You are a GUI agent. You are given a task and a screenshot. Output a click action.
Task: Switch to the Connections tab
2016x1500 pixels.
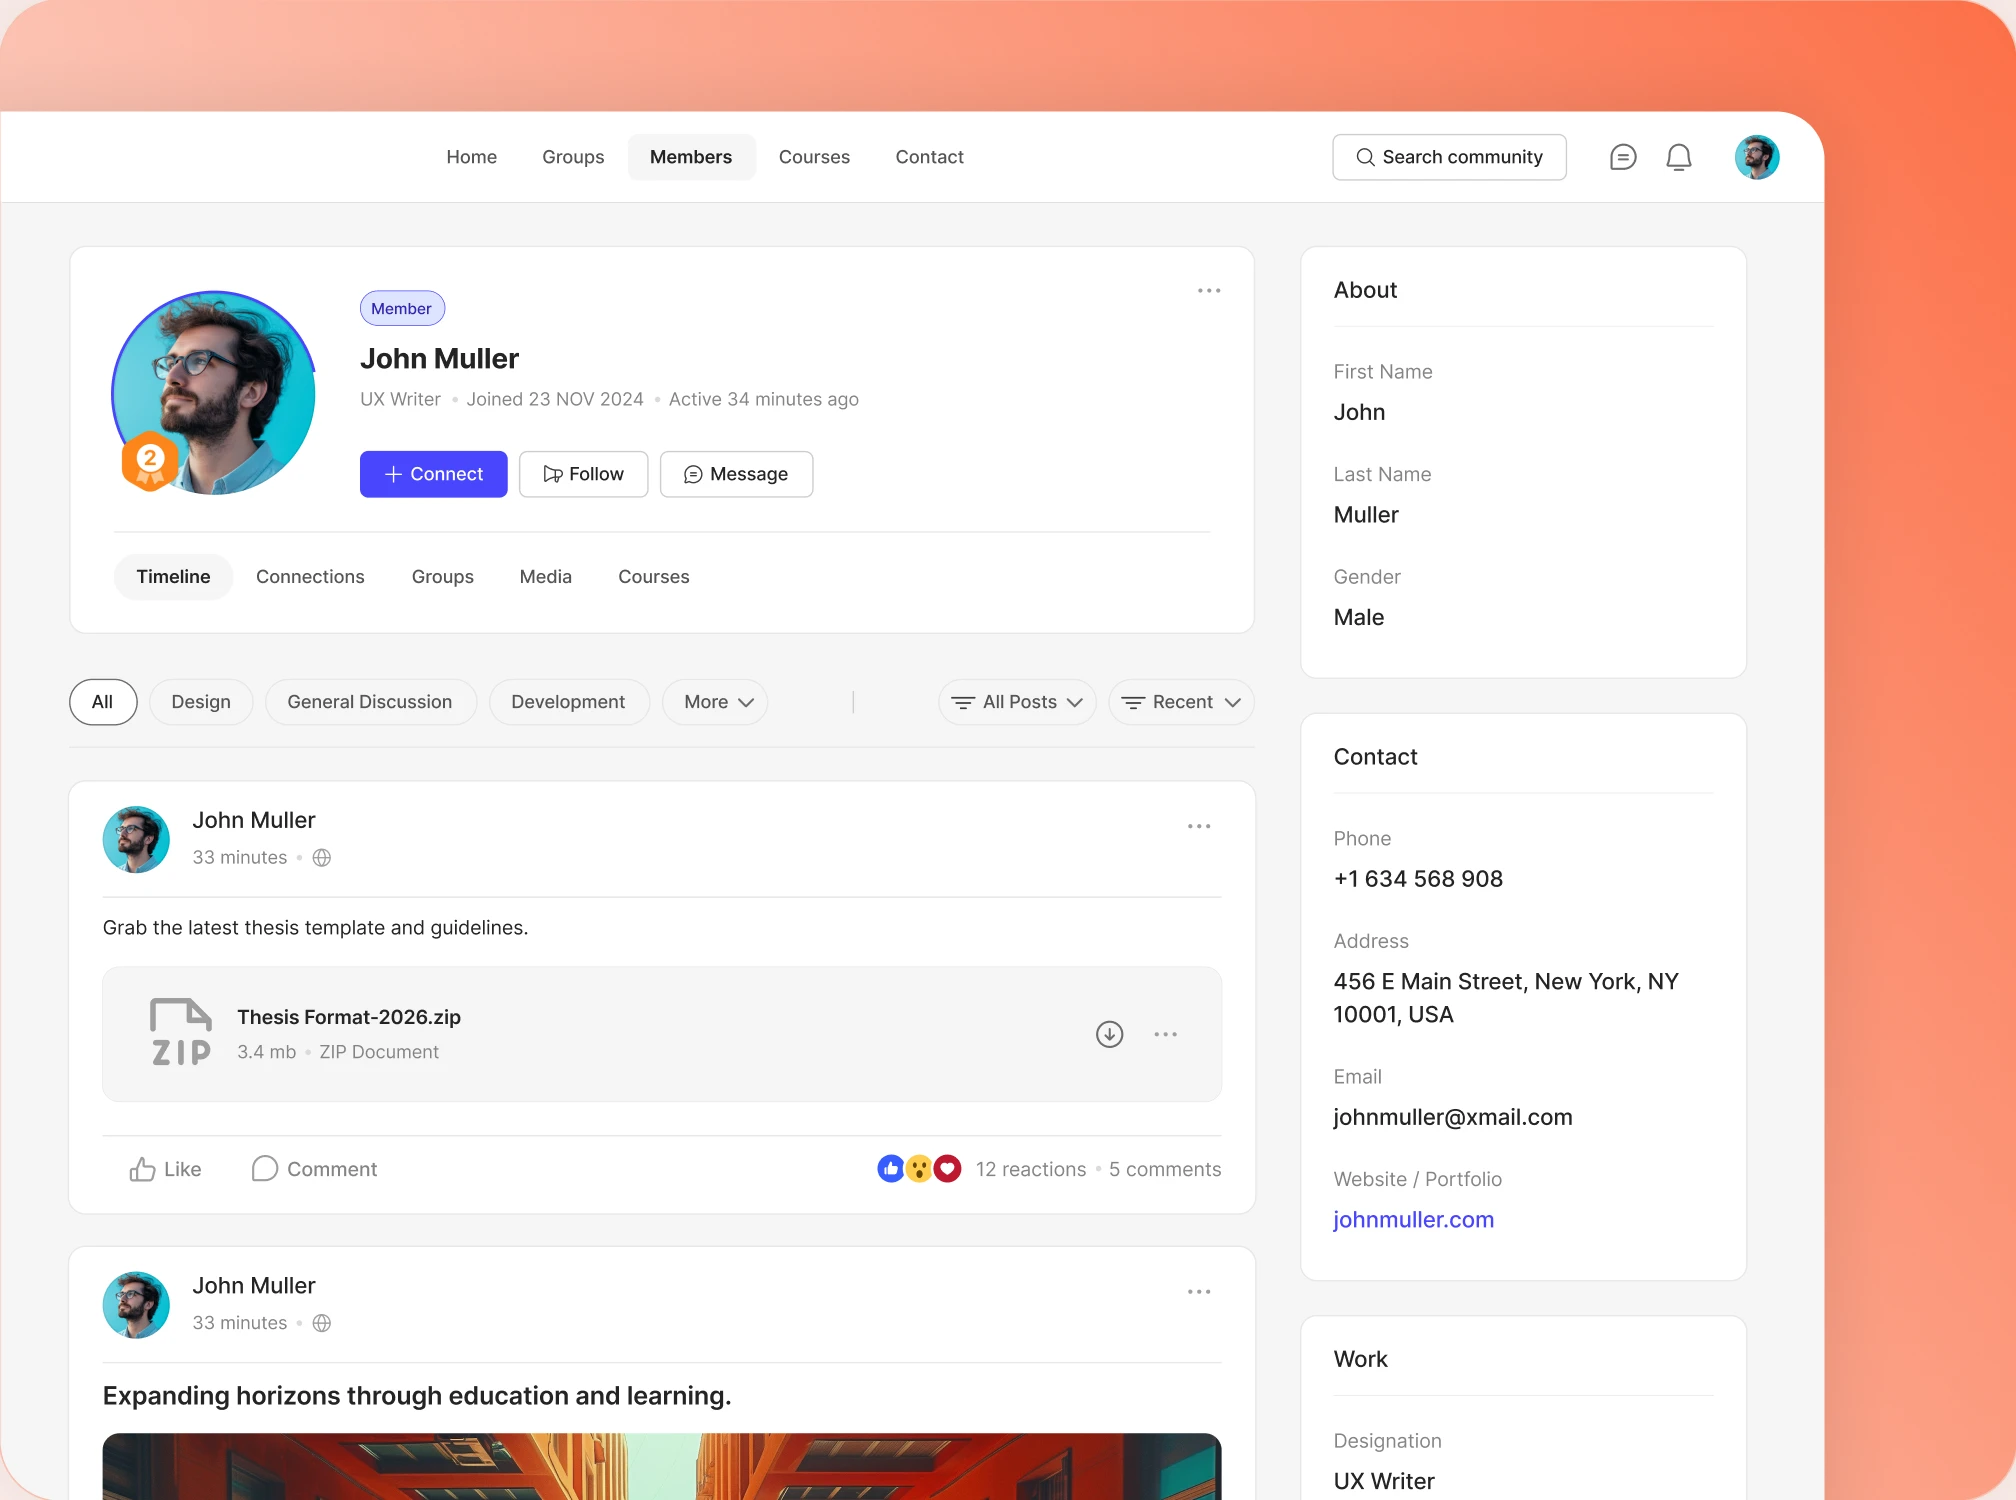[310, 577]
